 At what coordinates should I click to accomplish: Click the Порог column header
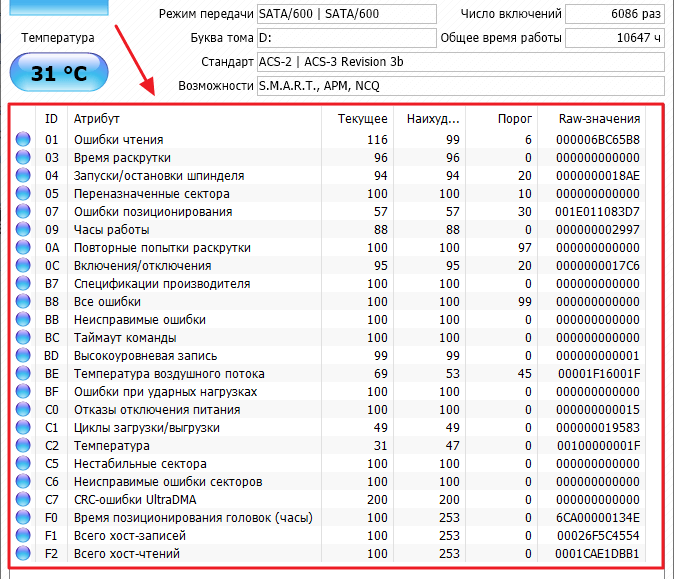(x=515, y=119)
